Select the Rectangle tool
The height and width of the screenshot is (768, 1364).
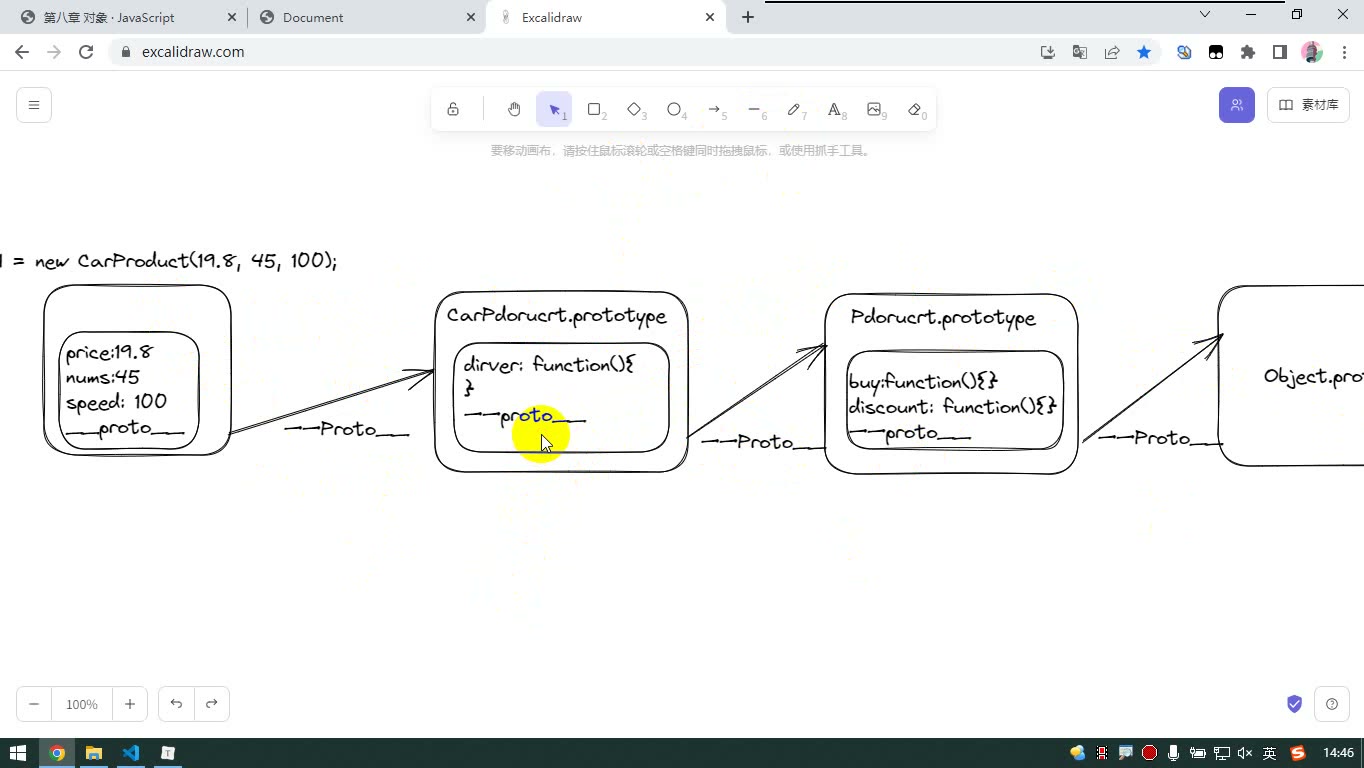(x=594, y=109)
